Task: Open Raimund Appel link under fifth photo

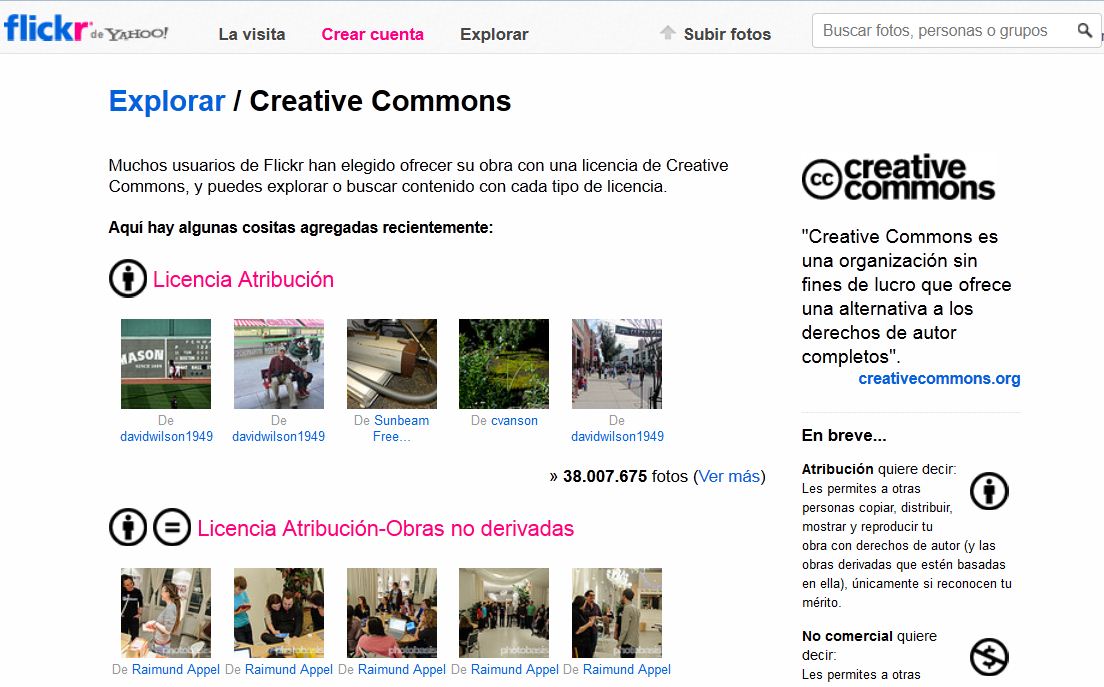Action: coord(627,669)
